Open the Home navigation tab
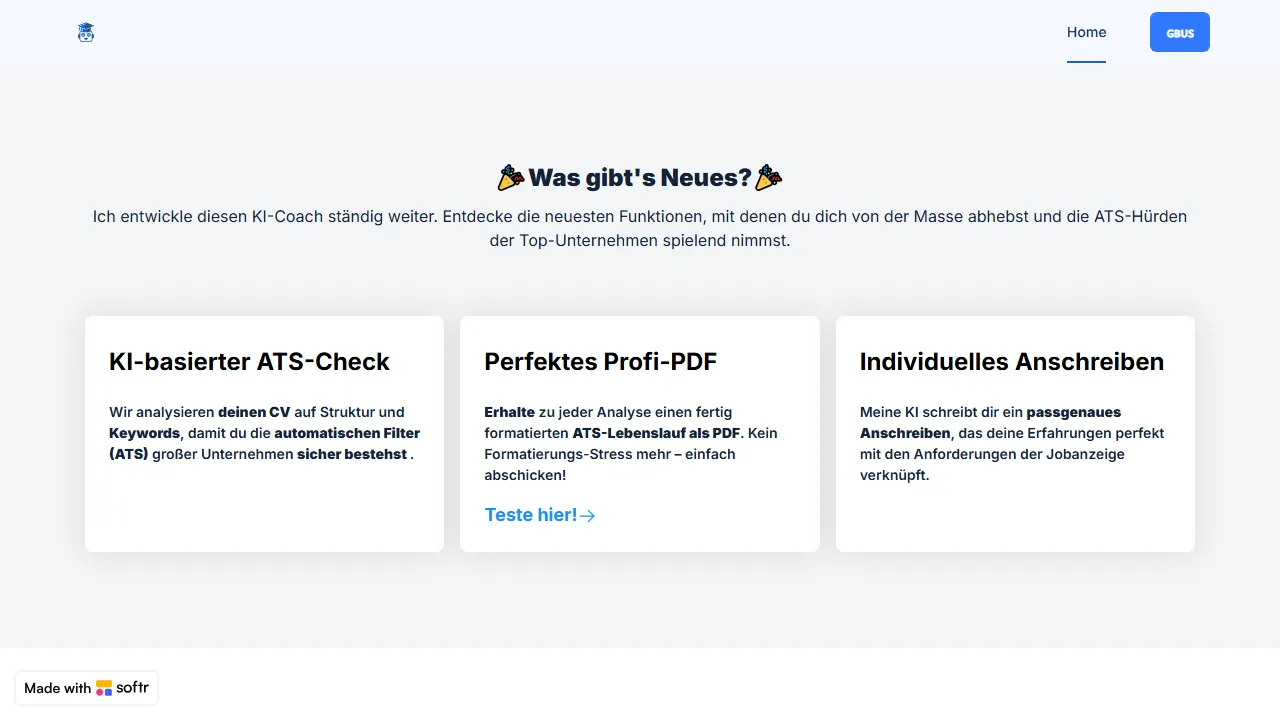Screen dimensions: 1280x720 coord(1086,32)
